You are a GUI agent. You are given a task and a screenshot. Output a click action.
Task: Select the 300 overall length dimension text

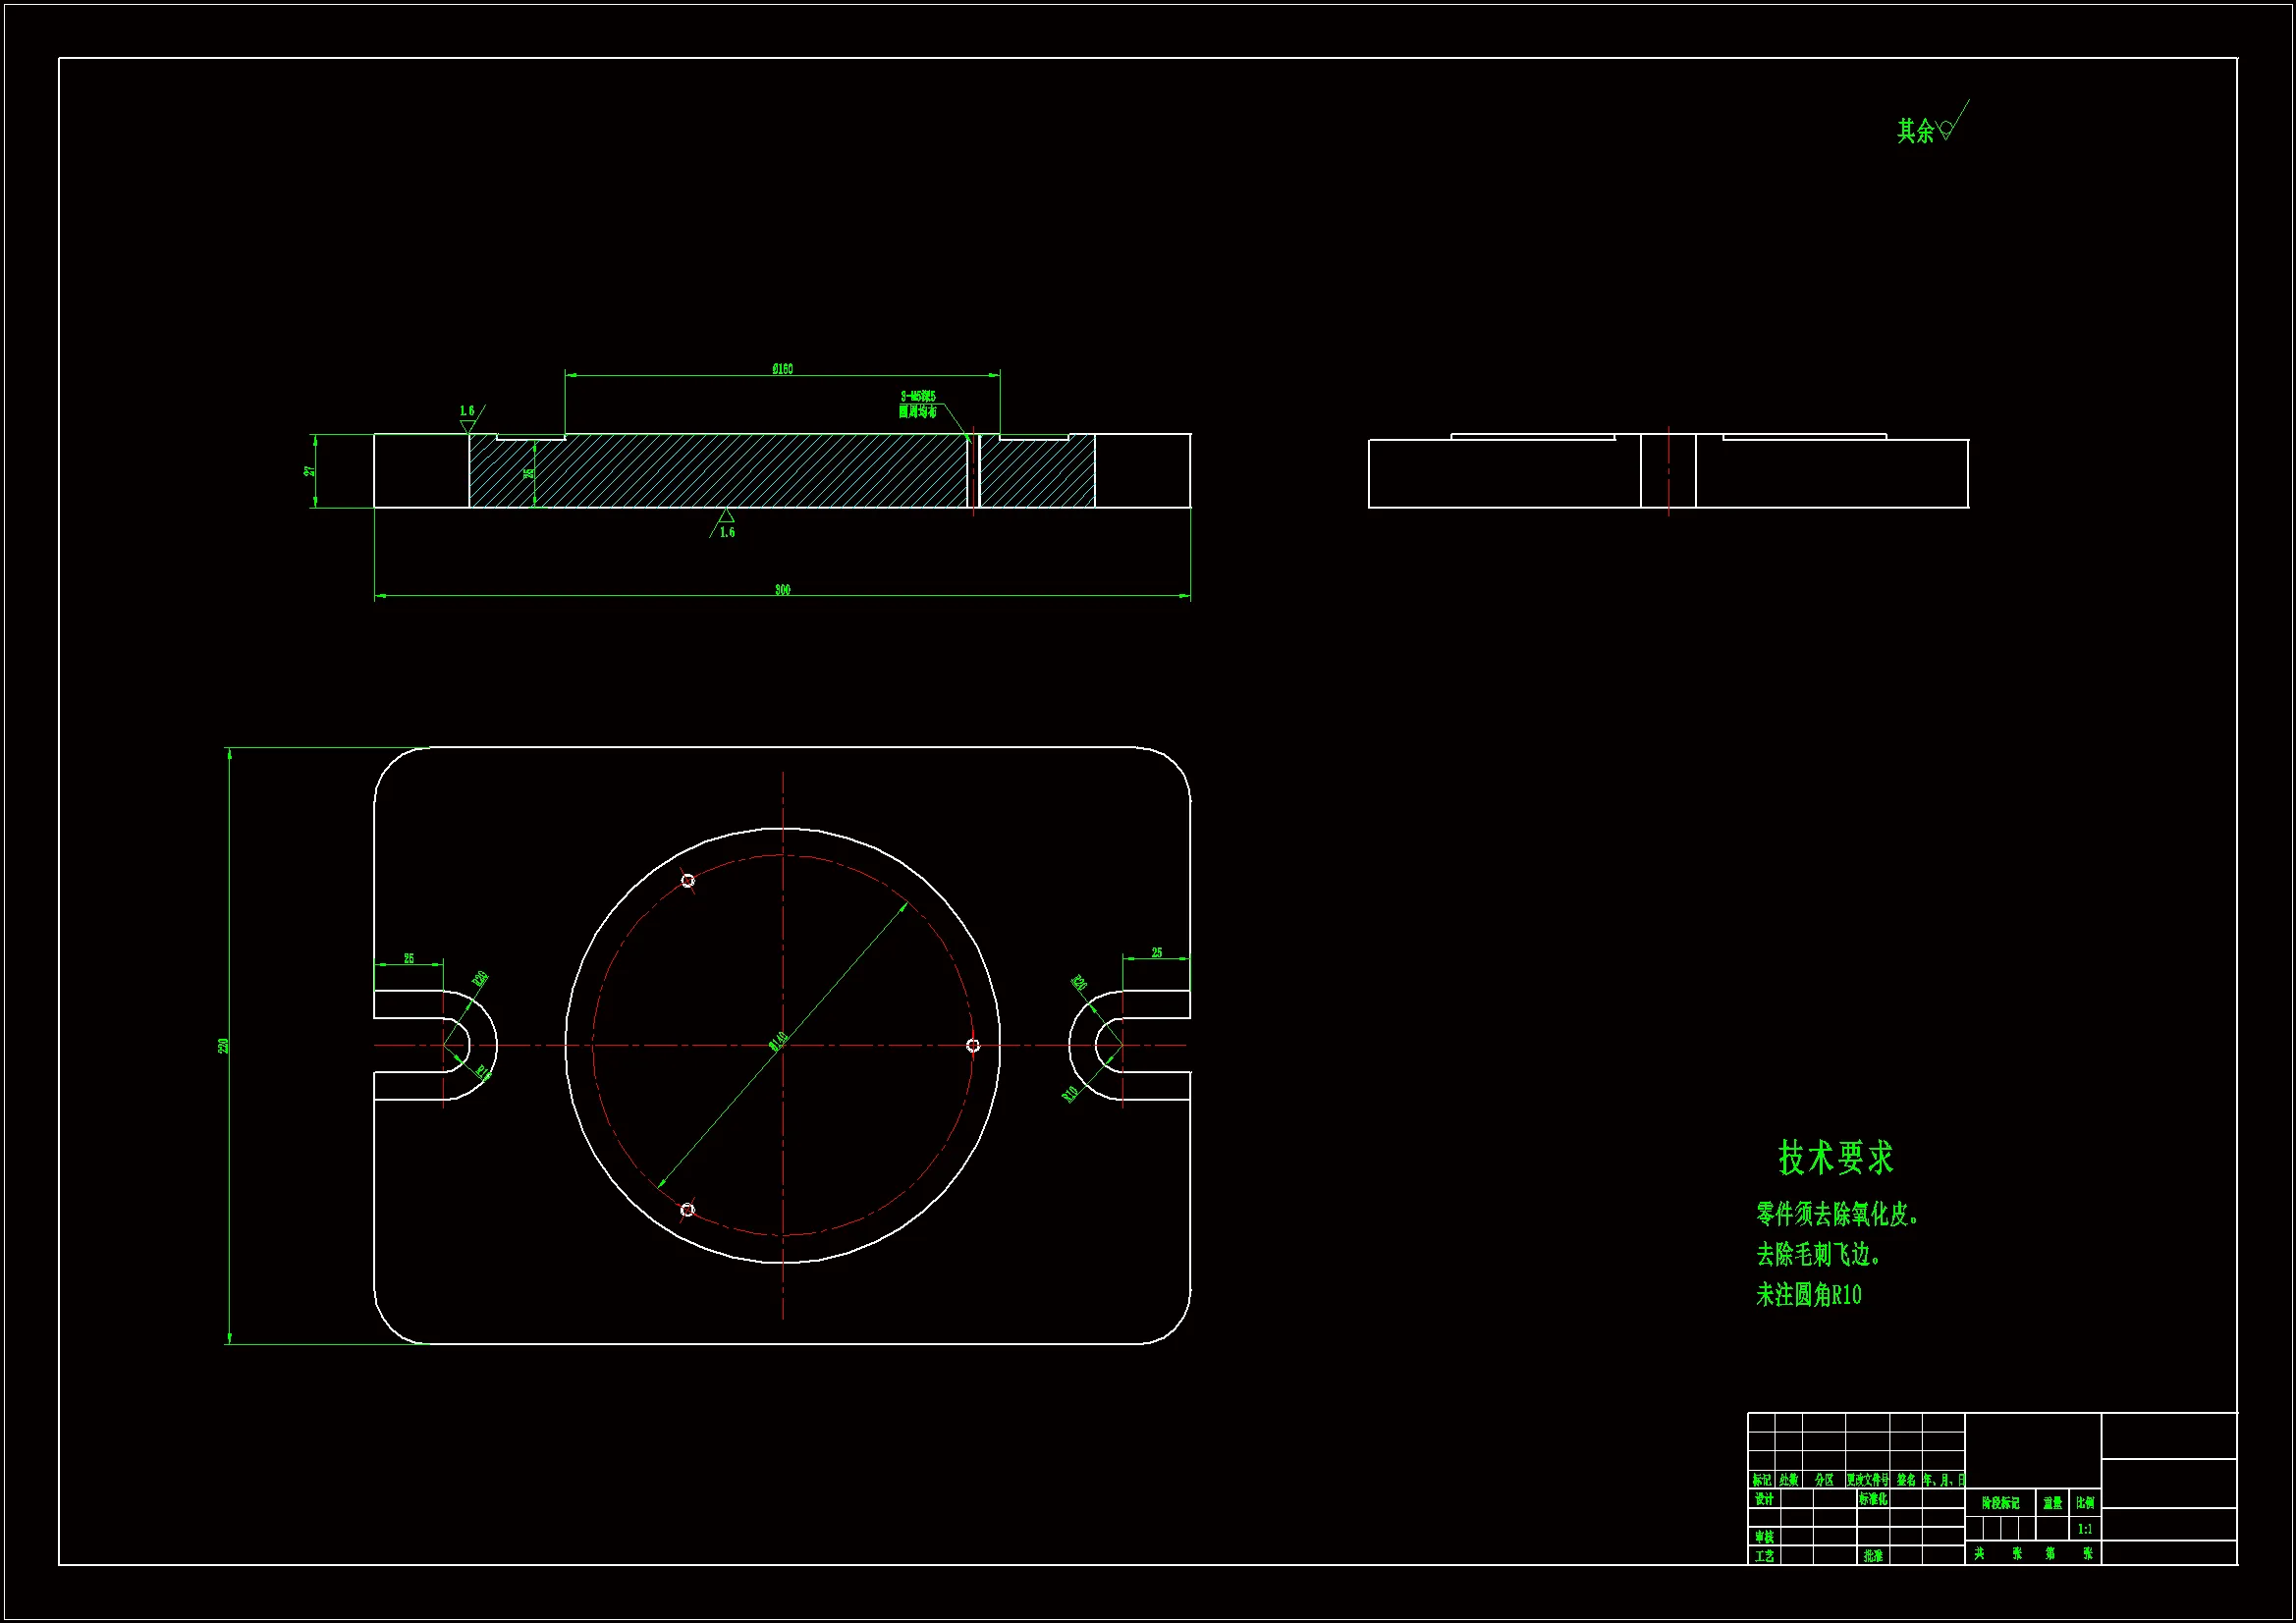point(782,590)
